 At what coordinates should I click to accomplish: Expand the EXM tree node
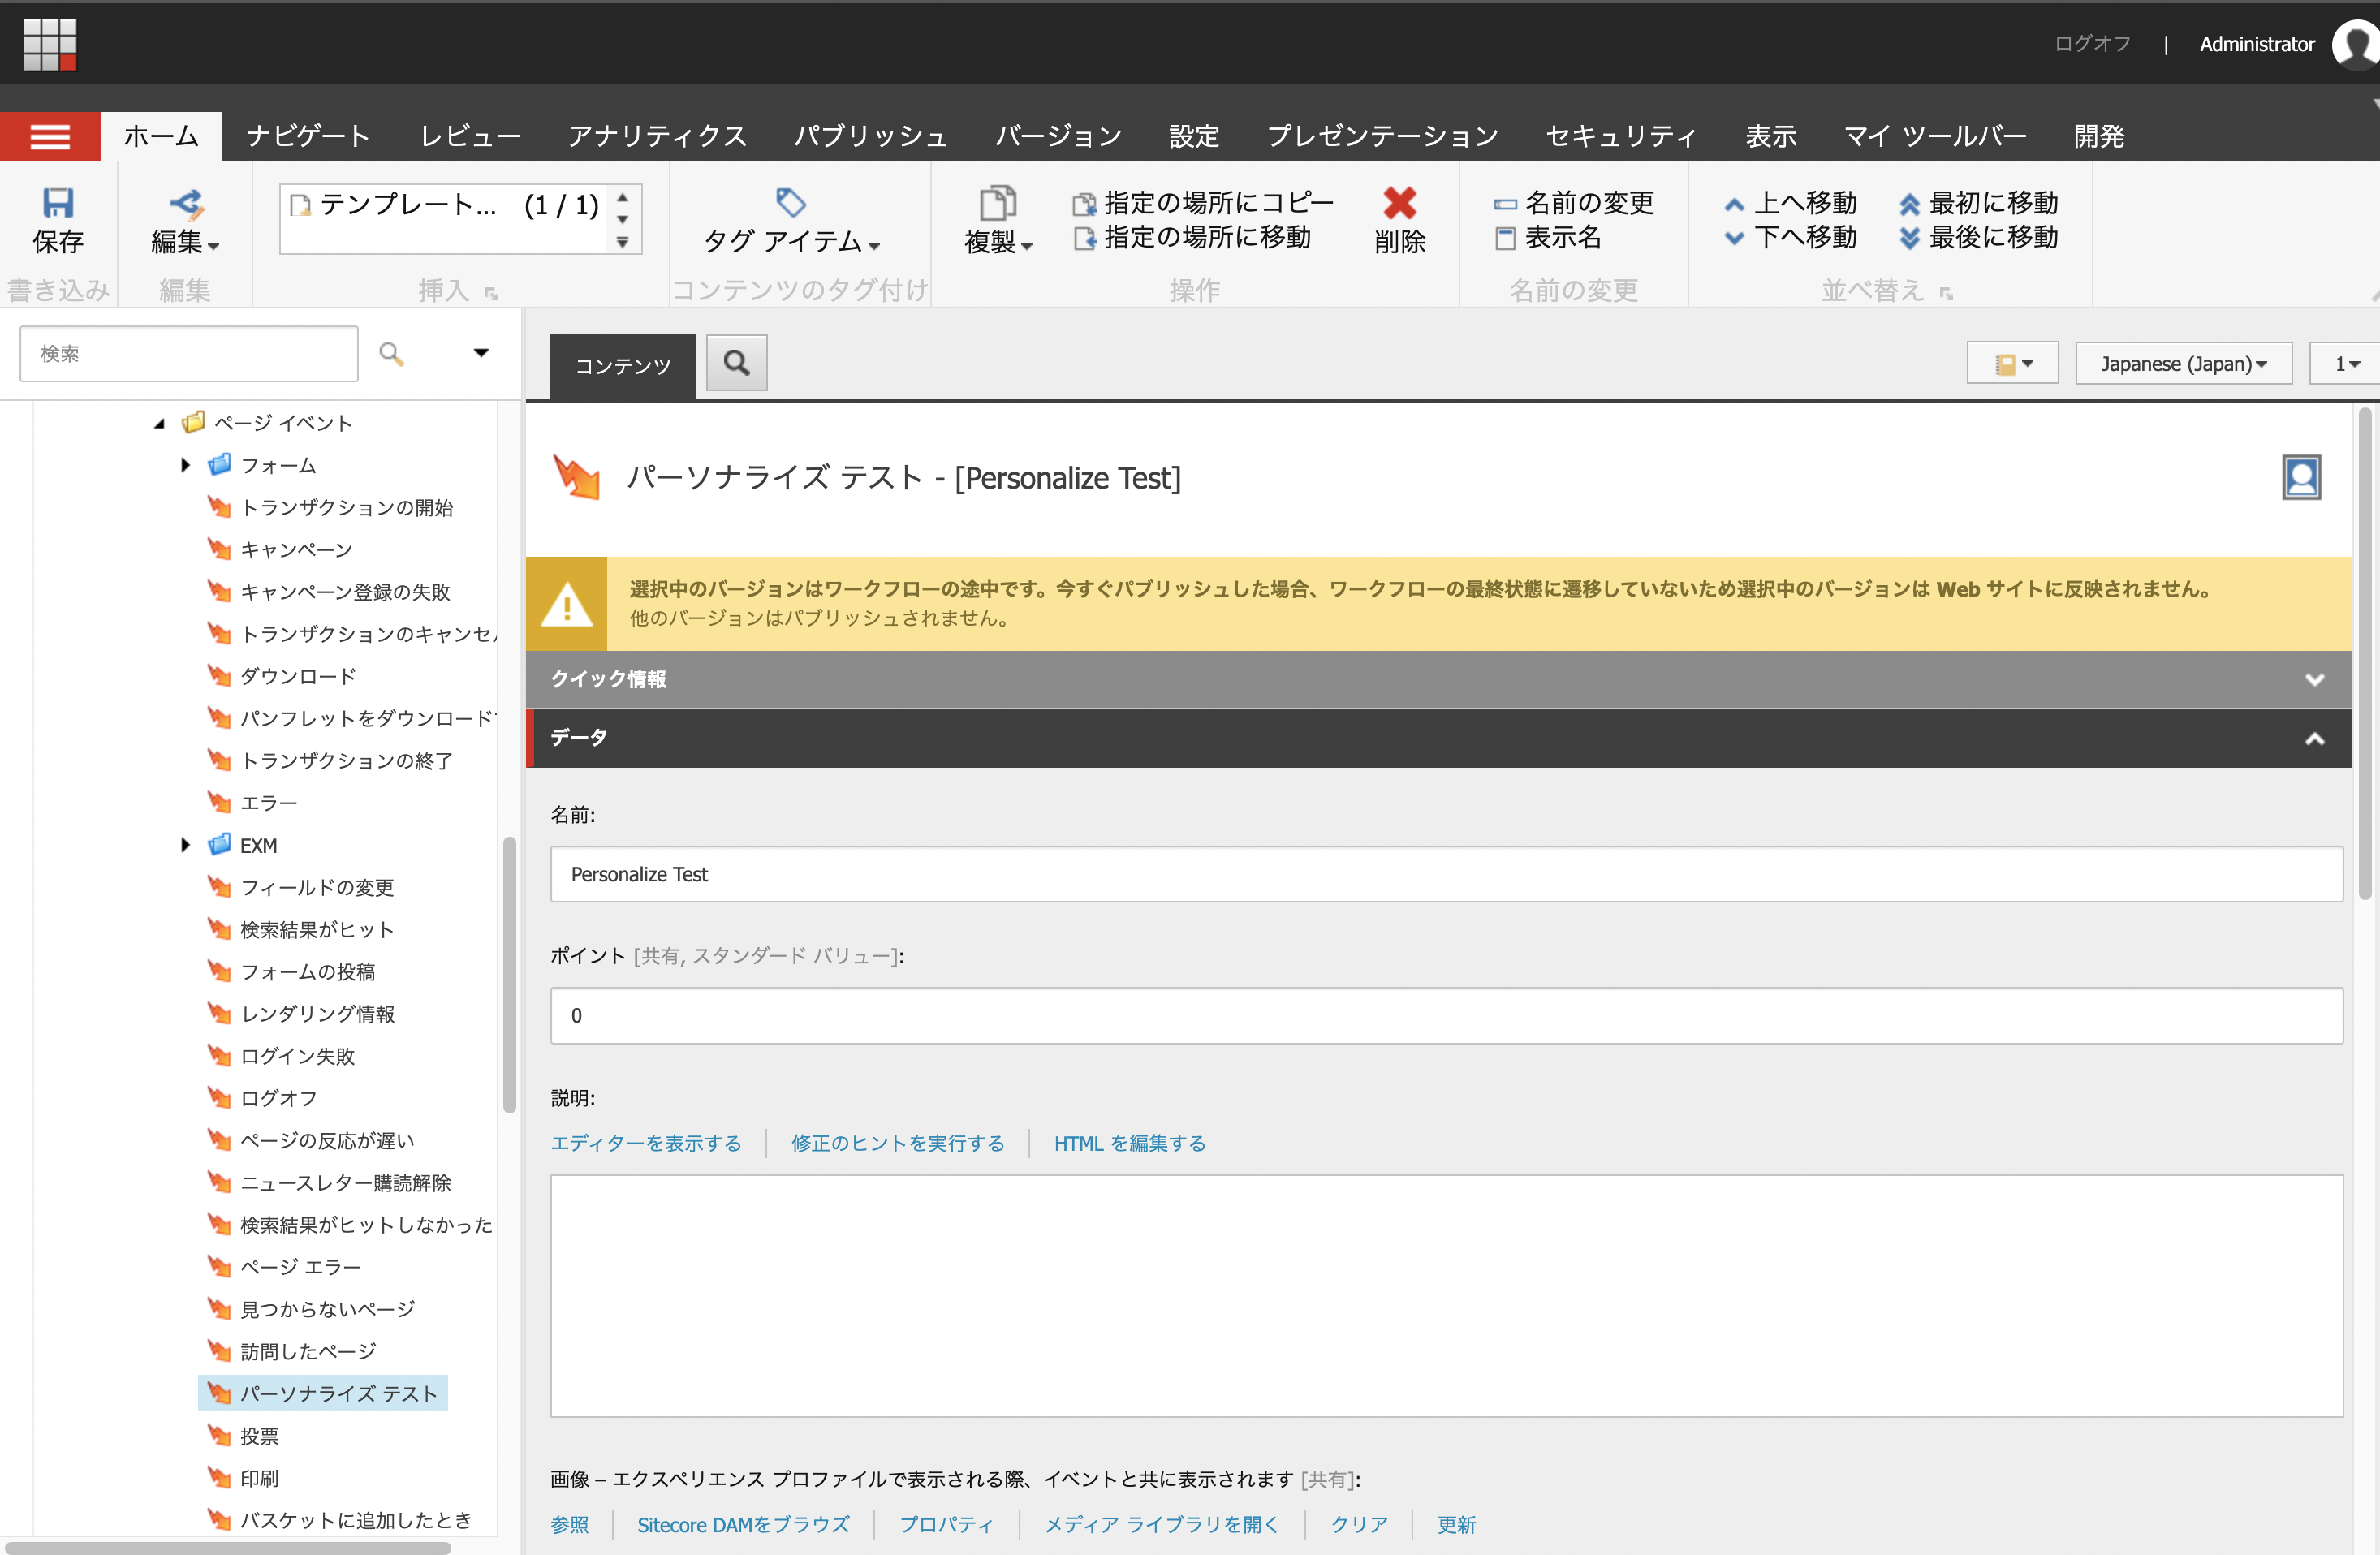tap(185, 845)
